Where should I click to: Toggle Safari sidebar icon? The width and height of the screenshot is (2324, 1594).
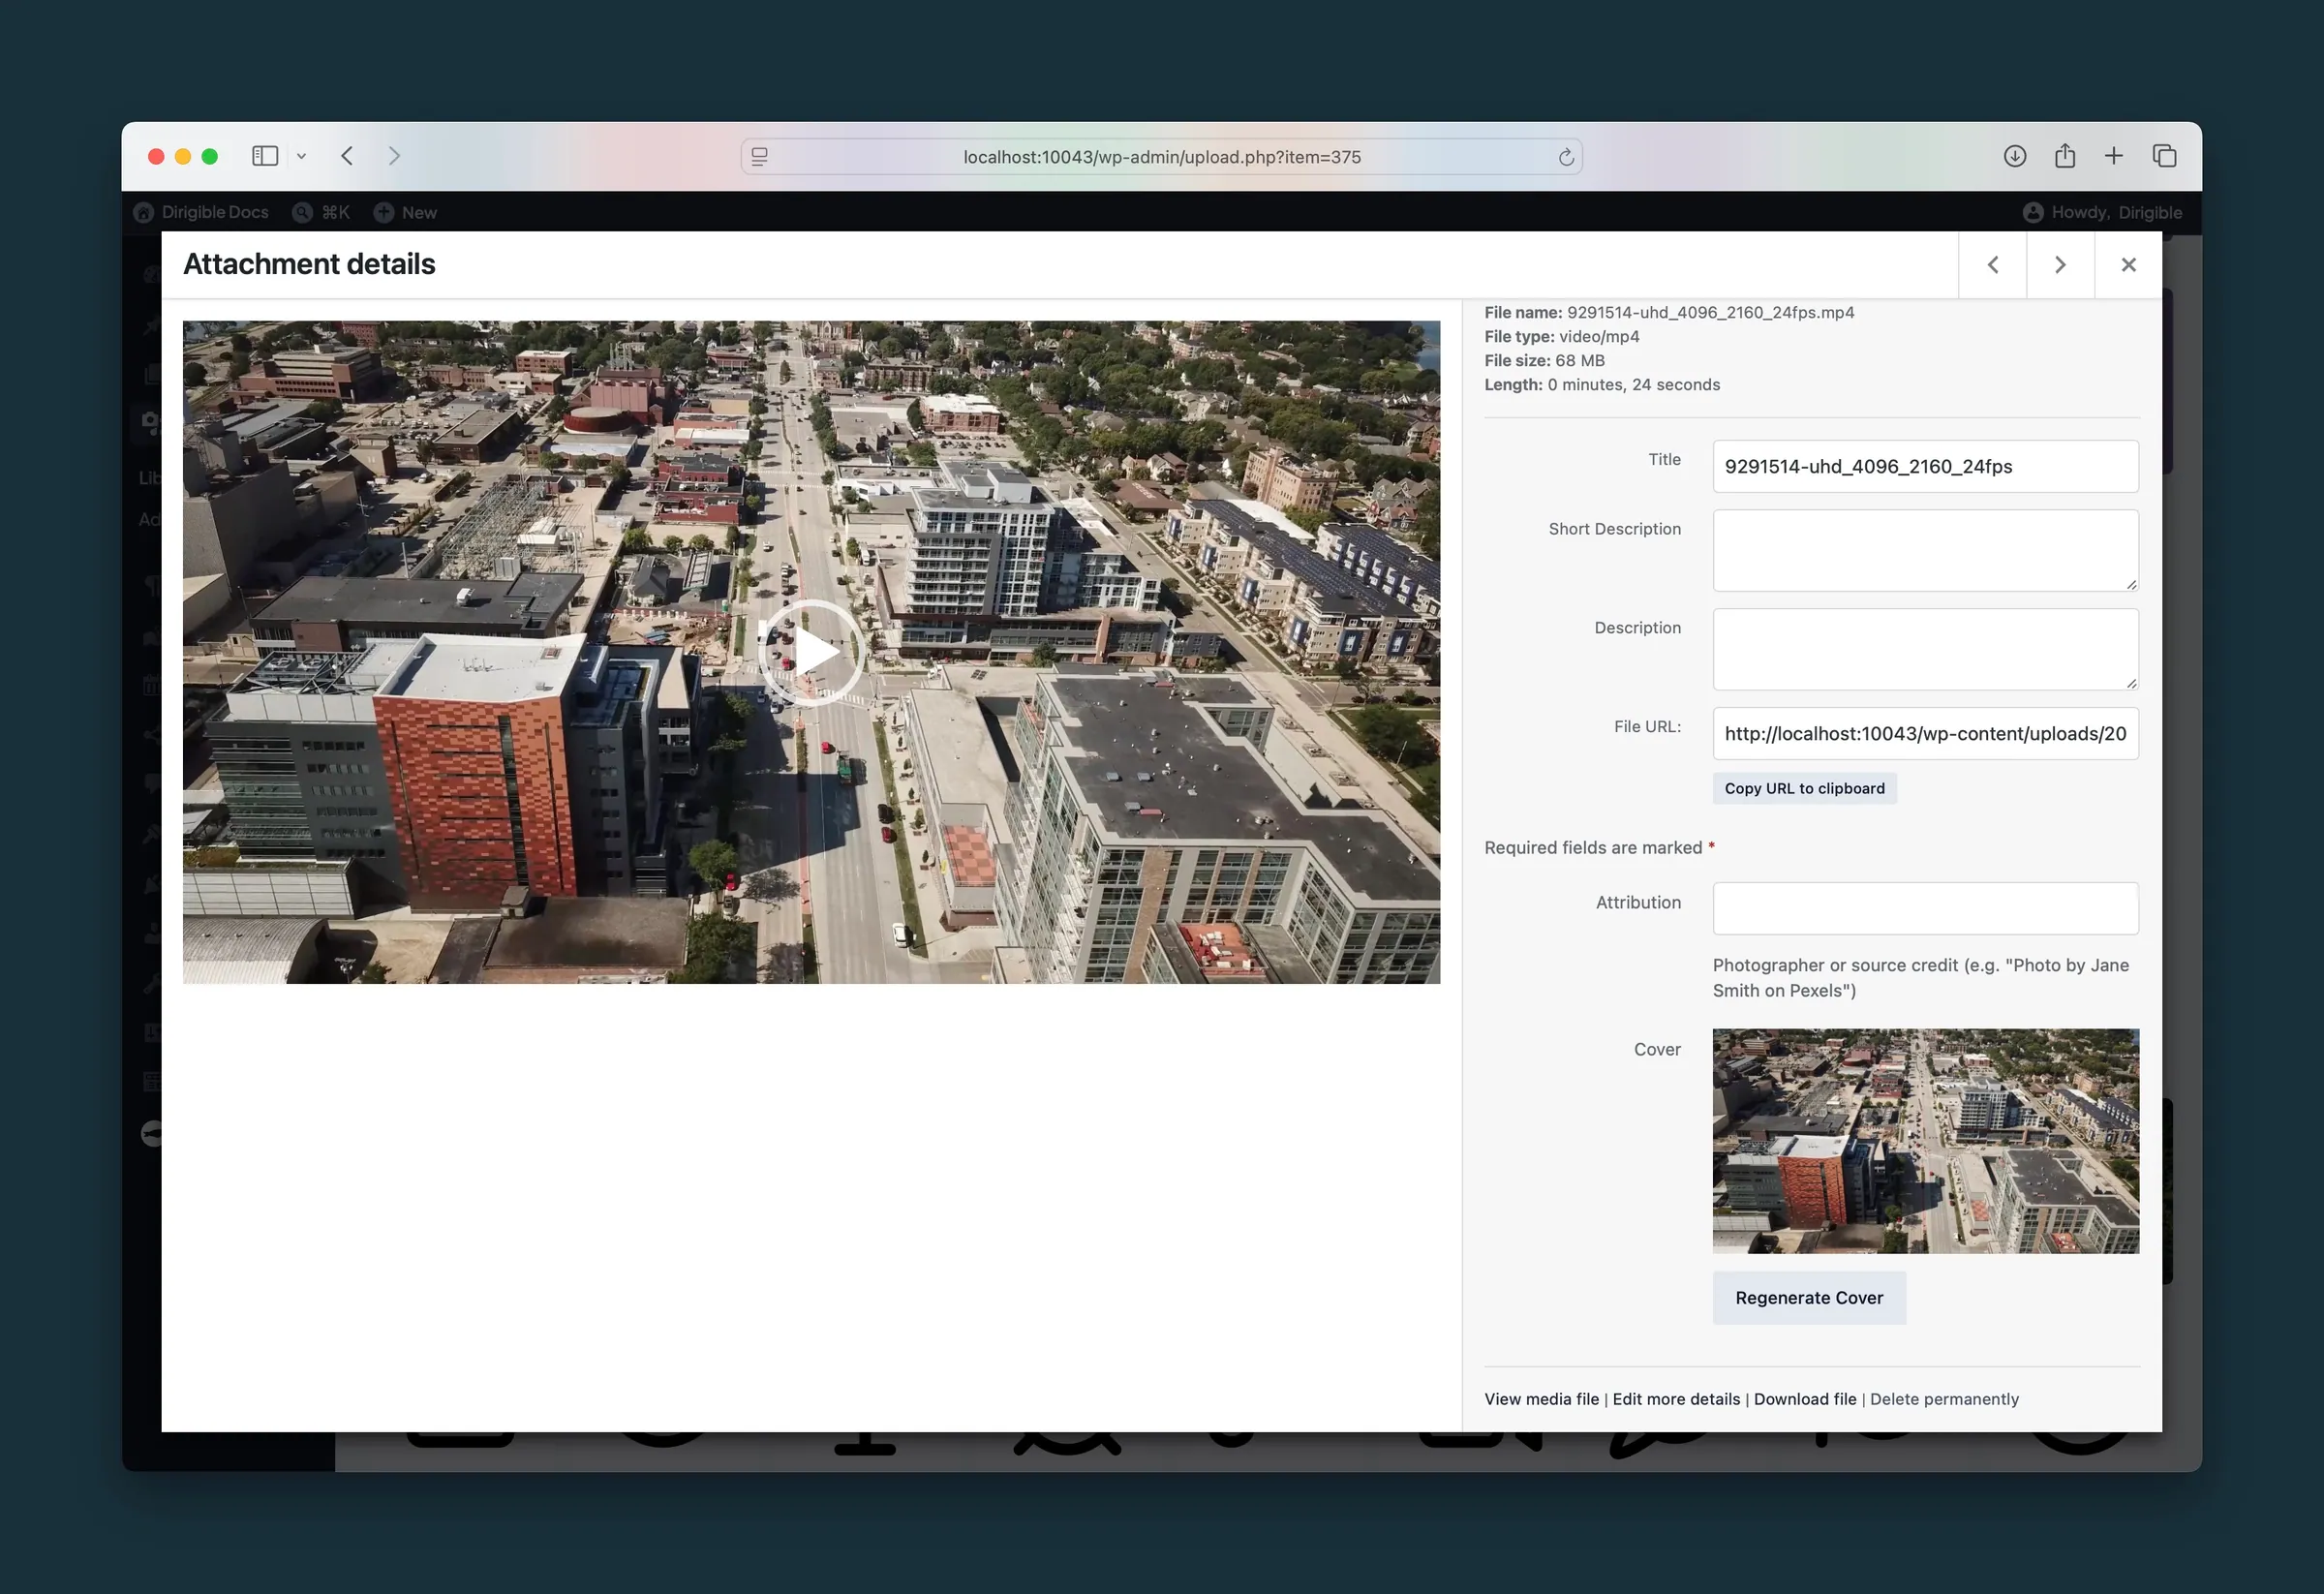[x=265, y=156]
